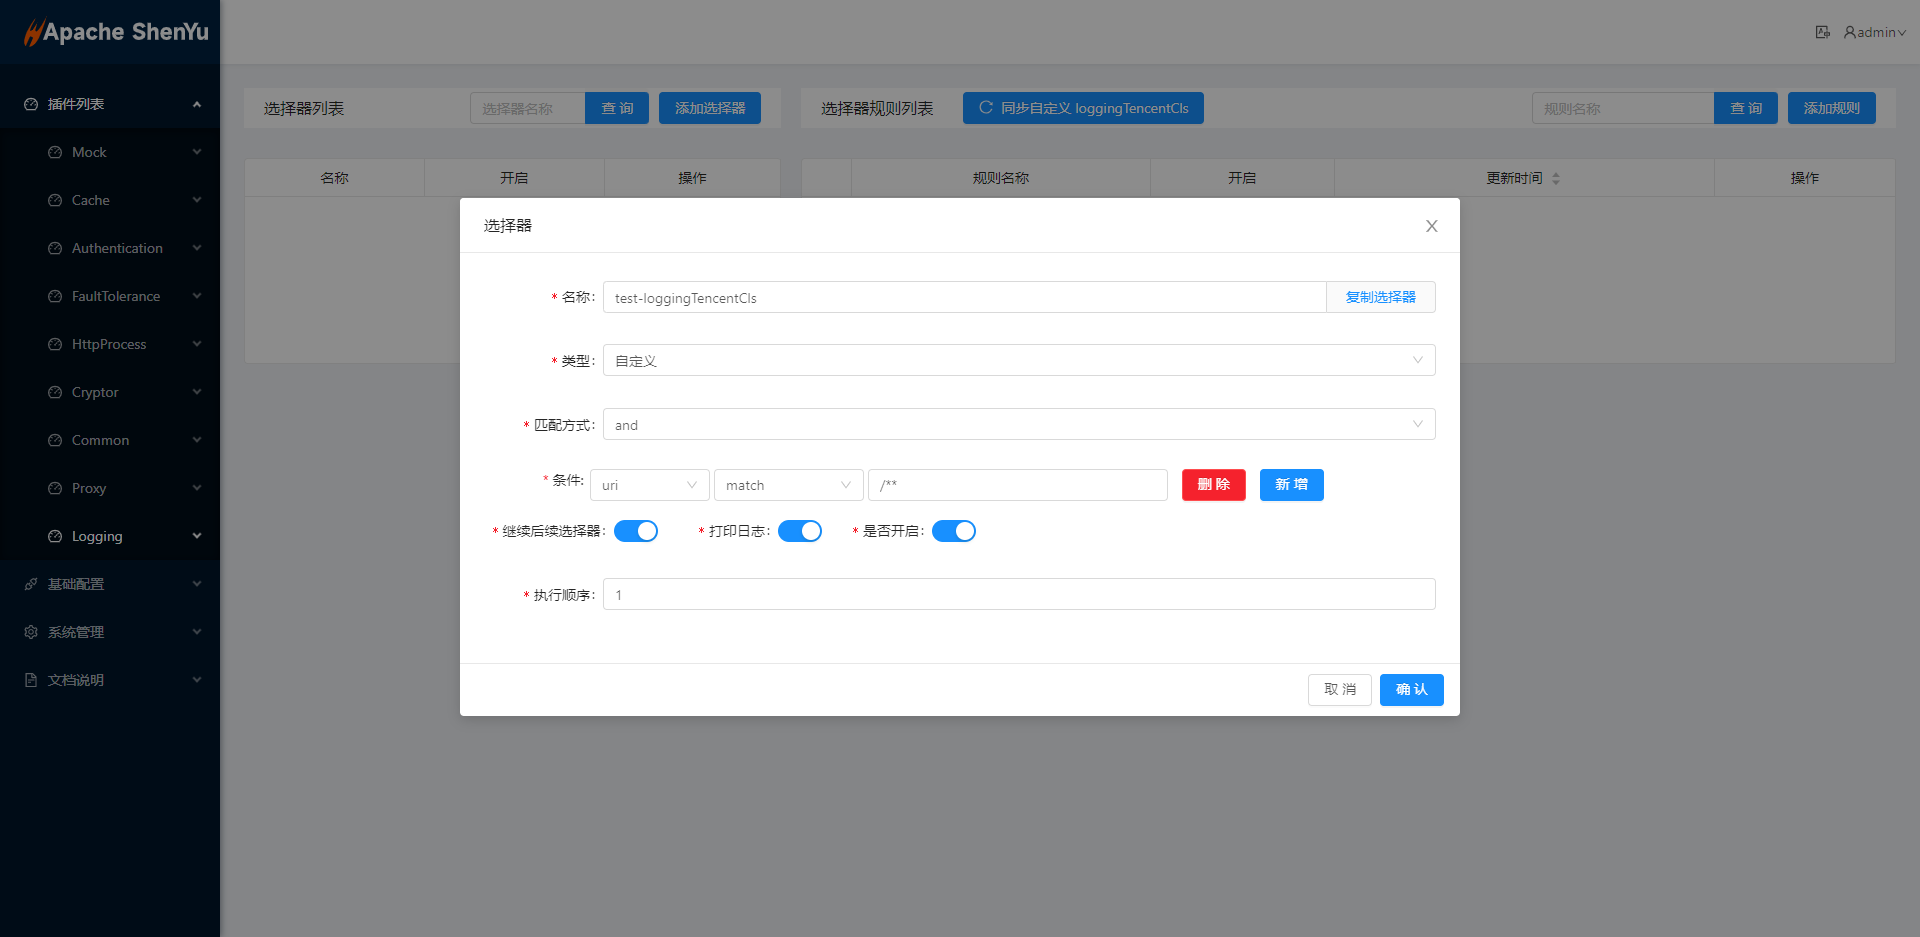The height and width of the screenshot is (937, 1920).
Task: Click the 系统管理 gear icon
Action: tap(31, 632)
